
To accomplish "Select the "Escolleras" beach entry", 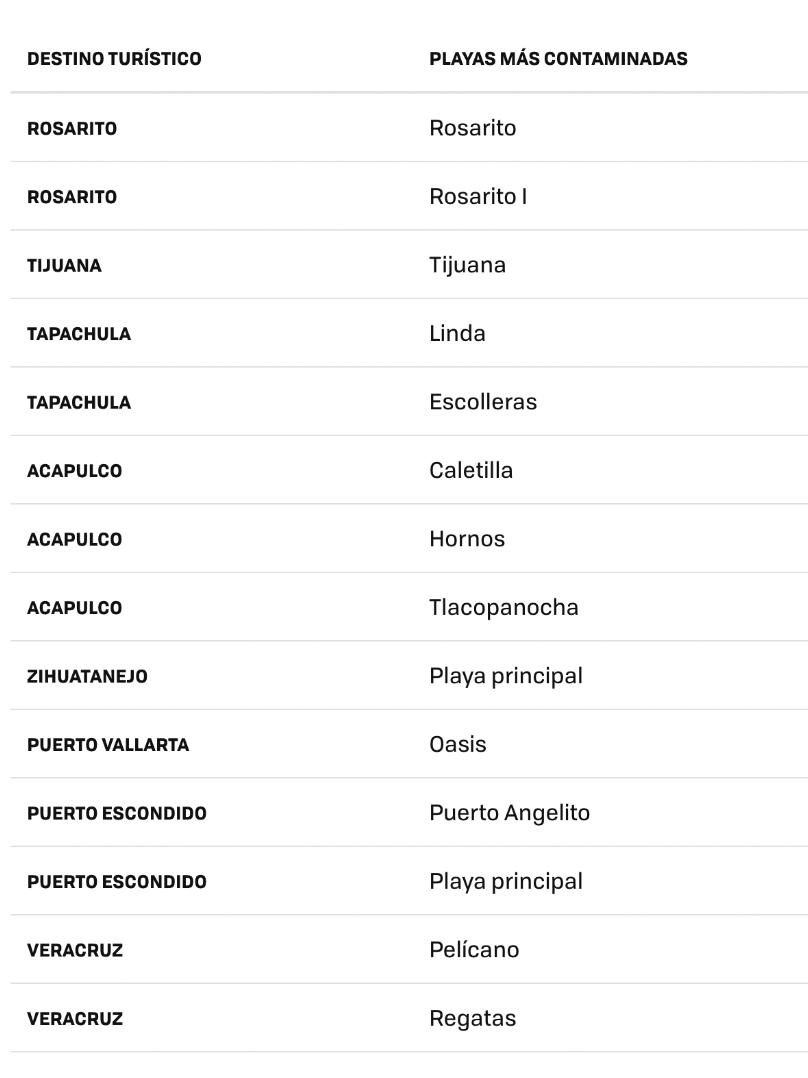I will coord(483,402).
